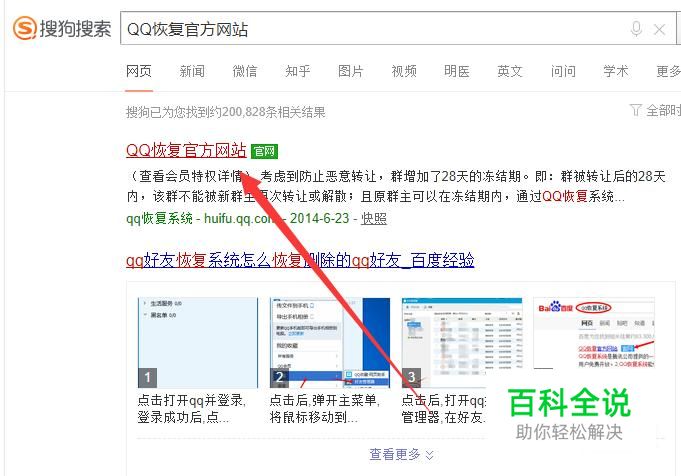Click caption 点击后,打开qq管理器
The image size is (681, 476).
tap(443, 408)
